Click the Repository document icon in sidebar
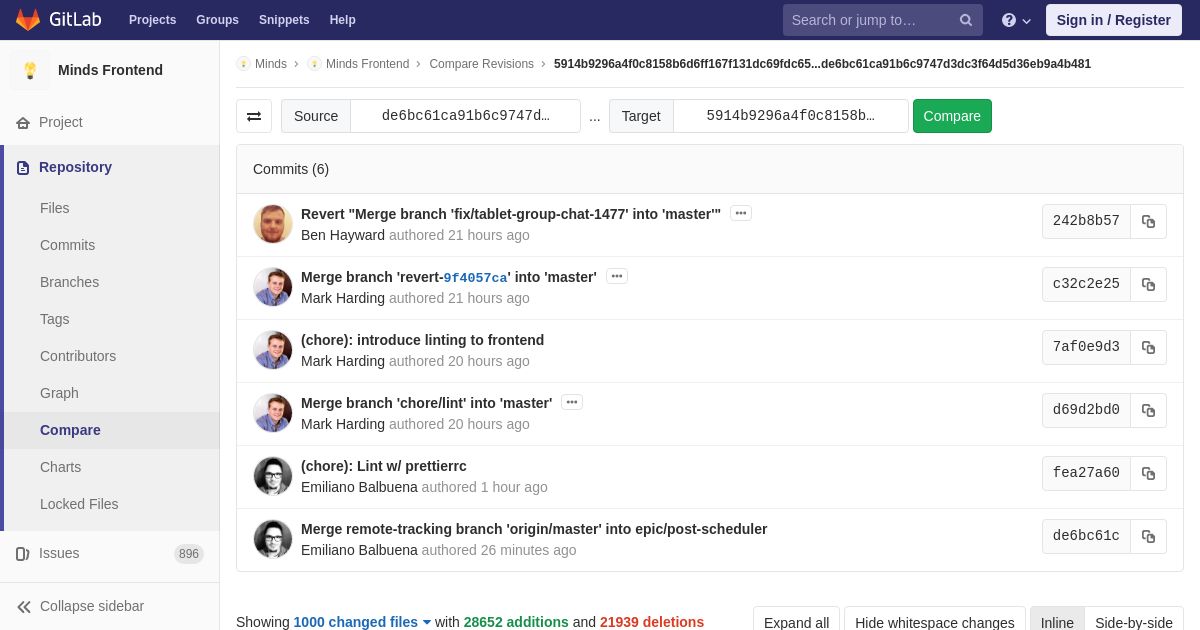Image resolution: width=1200 pixels, height=630 pixels. [23, 168]
